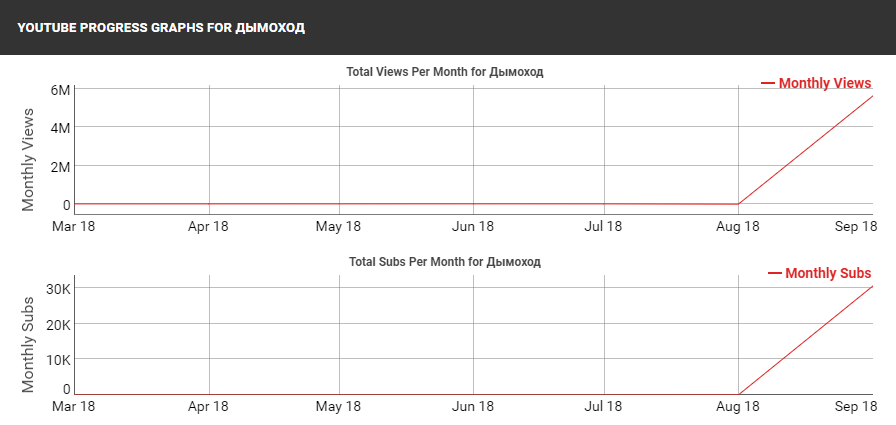
Task: Select the Sep 18 peak on subs chart
Action: (x=873, y=286)
